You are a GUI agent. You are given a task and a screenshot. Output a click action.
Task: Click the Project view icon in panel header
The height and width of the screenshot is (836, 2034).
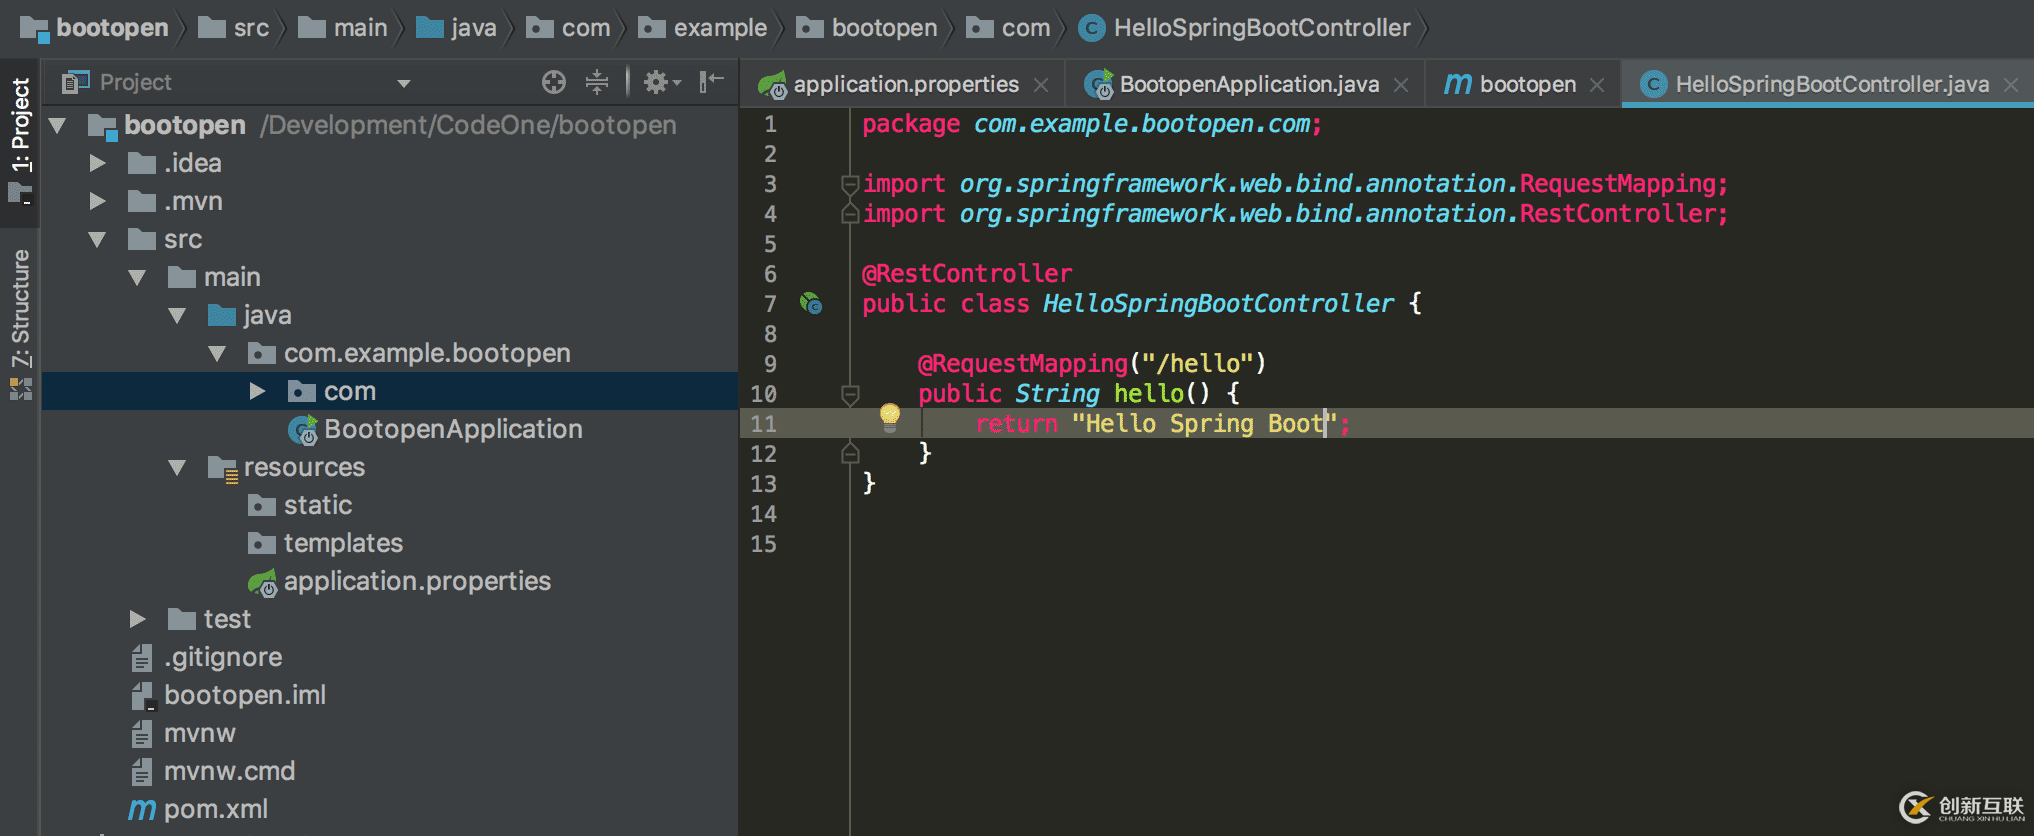[76, 82]
